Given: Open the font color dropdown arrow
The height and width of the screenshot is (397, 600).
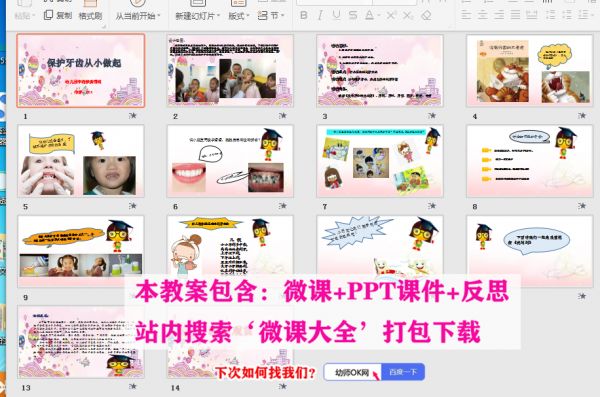Looking at the screenshot, I should (x=379, y=16).
